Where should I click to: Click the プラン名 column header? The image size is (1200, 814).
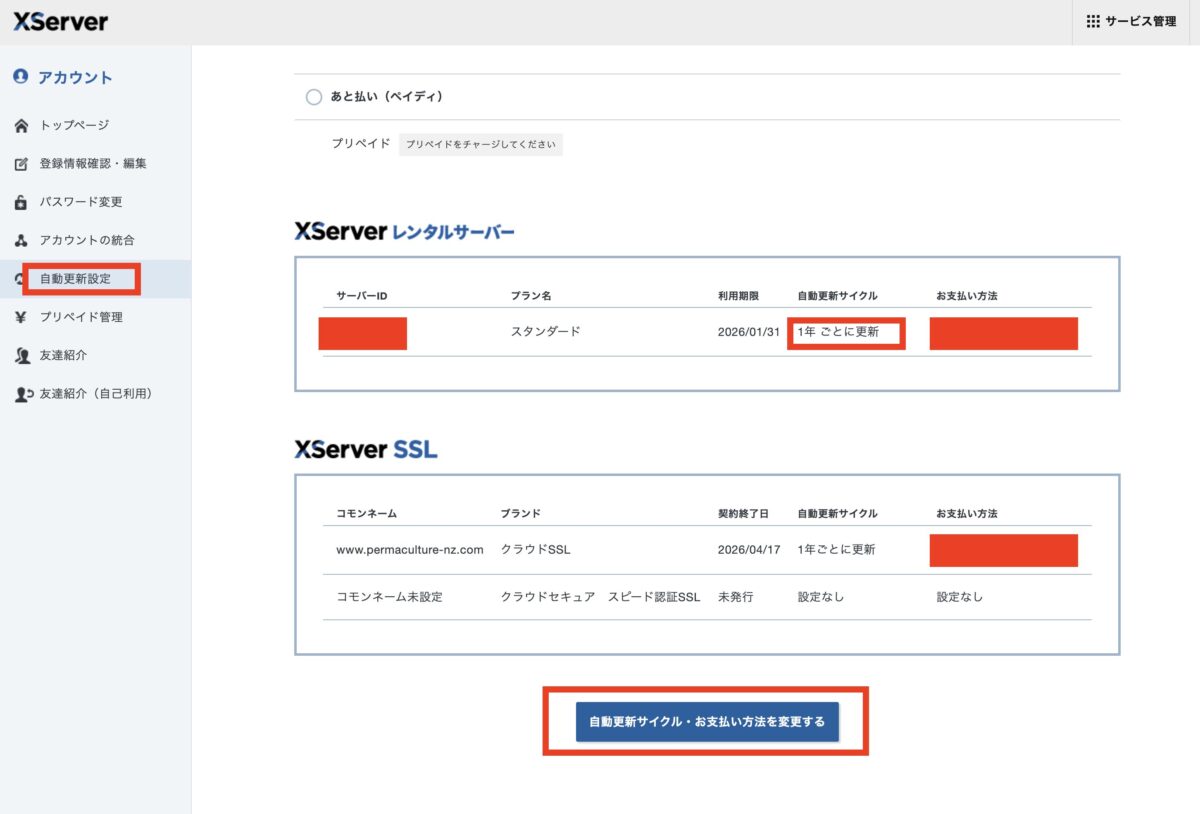point(531,296)
